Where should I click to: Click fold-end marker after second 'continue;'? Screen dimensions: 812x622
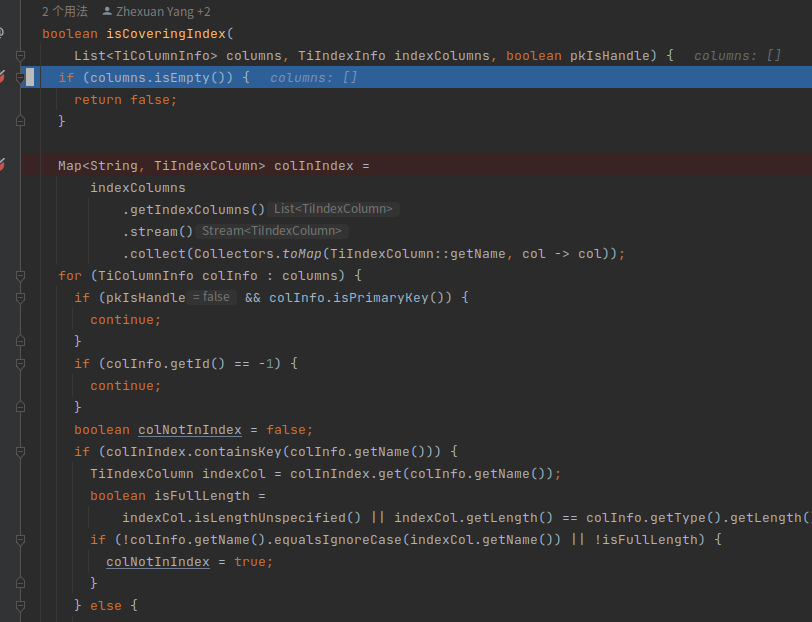(20, 407)
